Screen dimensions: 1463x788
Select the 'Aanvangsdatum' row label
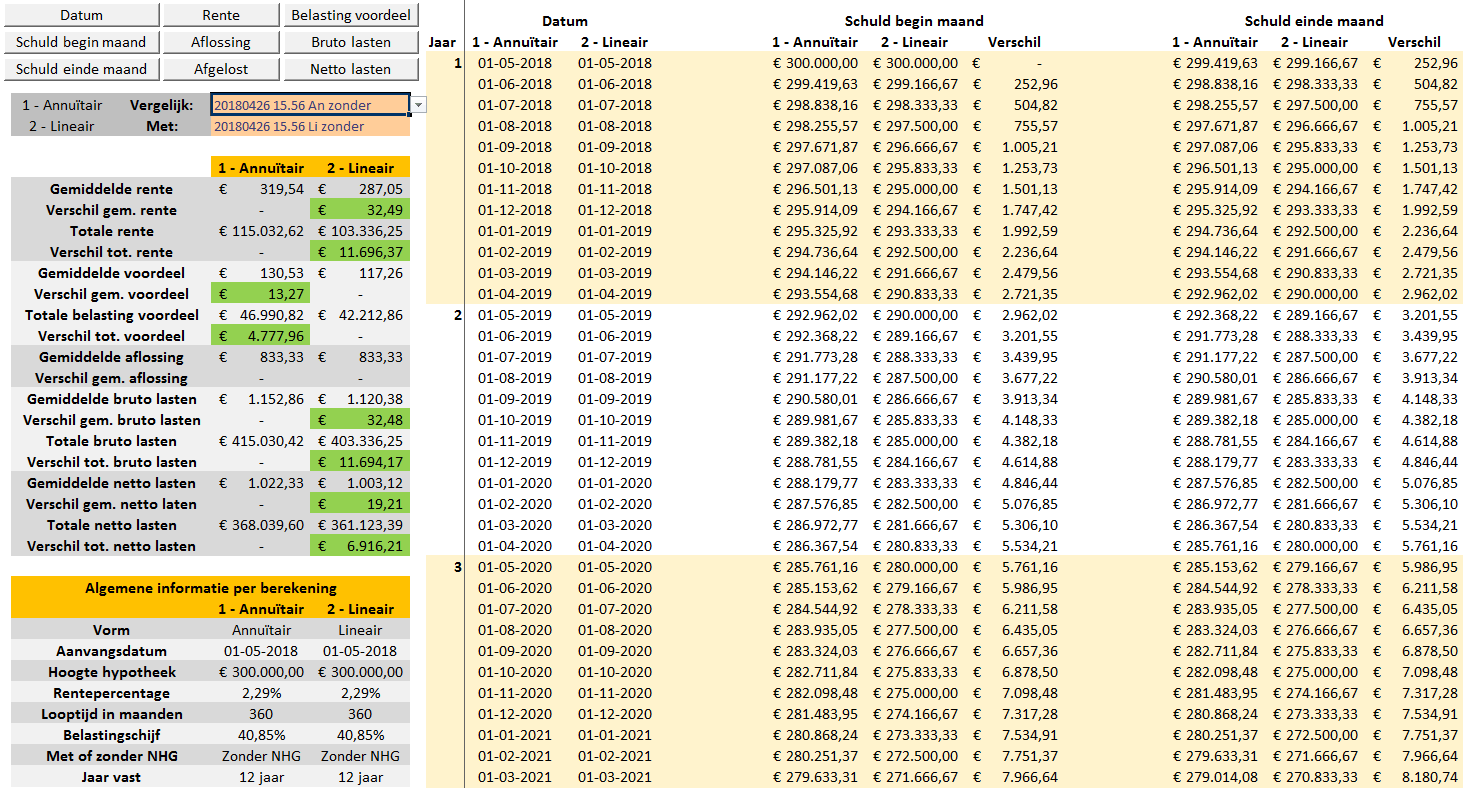[111, 651]
